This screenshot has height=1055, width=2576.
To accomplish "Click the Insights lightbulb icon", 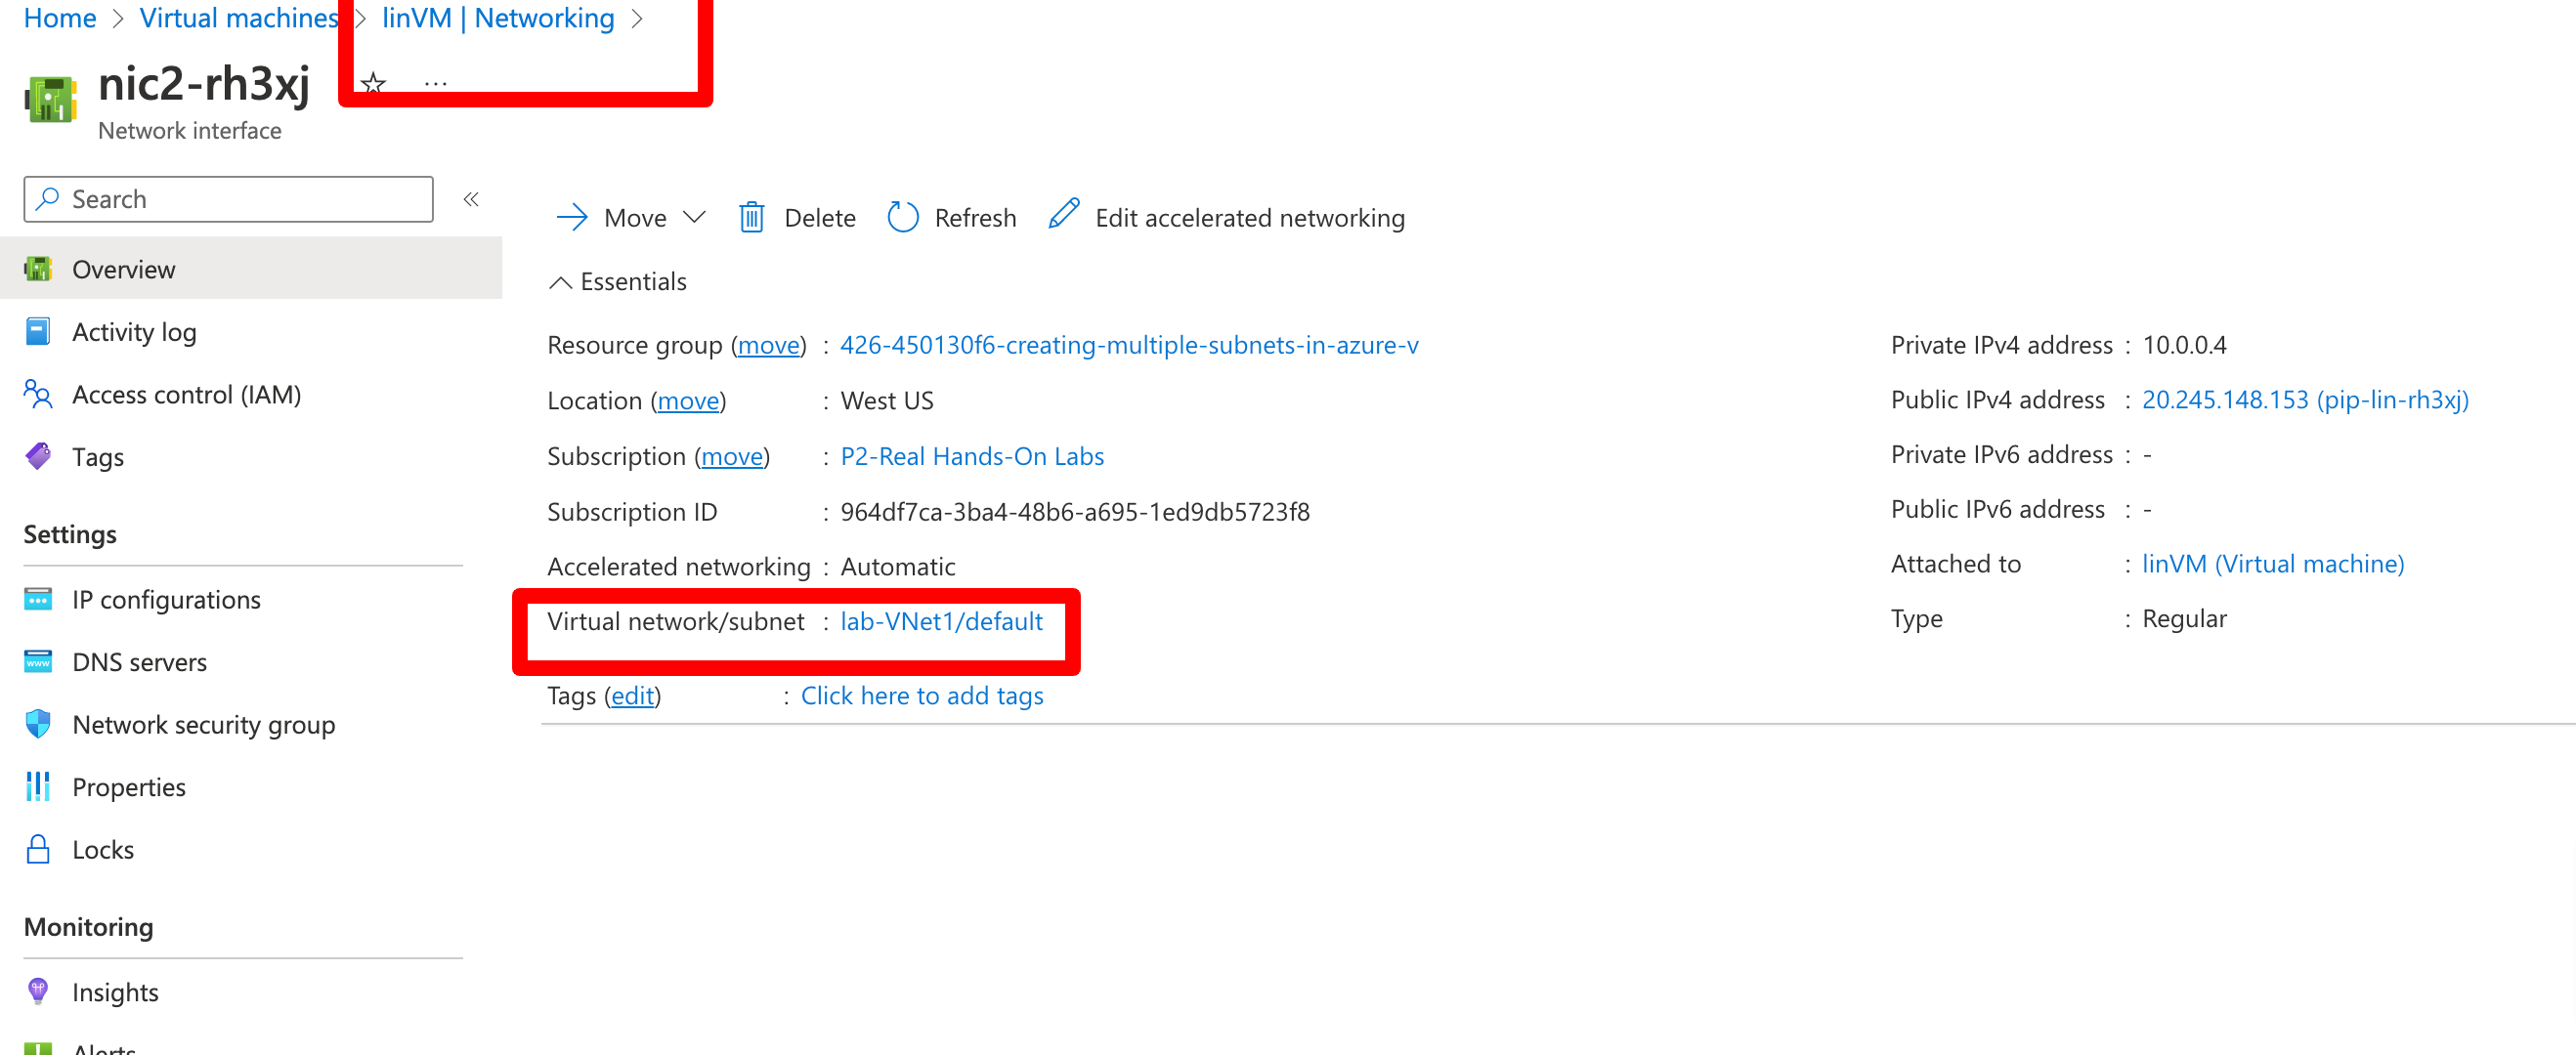I will [x=38, y=992].
